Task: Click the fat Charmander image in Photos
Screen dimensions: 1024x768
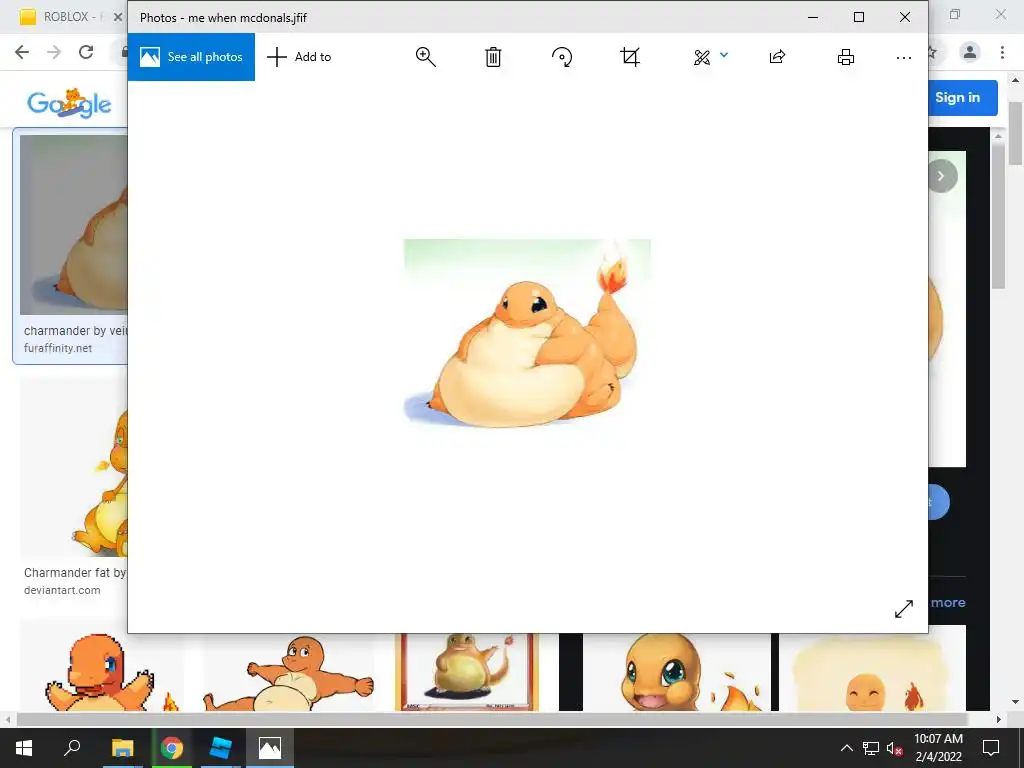Action: [527, 334]
